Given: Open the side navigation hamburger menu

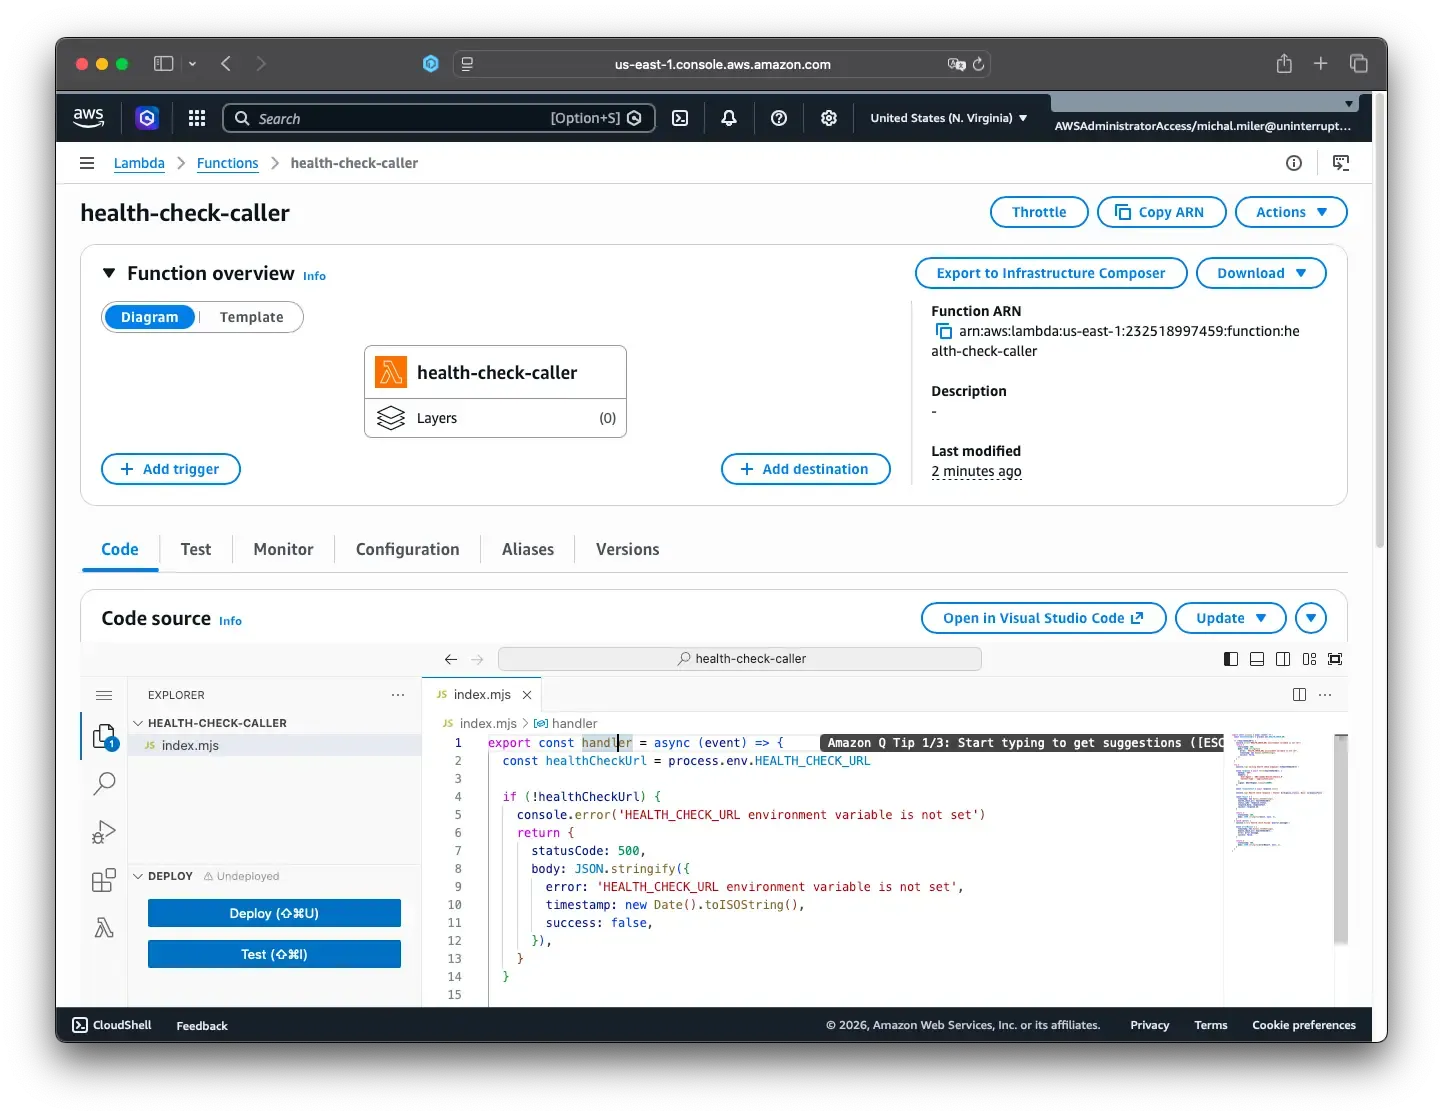Looking at the screenshot, I should pyautogui.click(x=87, y=163).
